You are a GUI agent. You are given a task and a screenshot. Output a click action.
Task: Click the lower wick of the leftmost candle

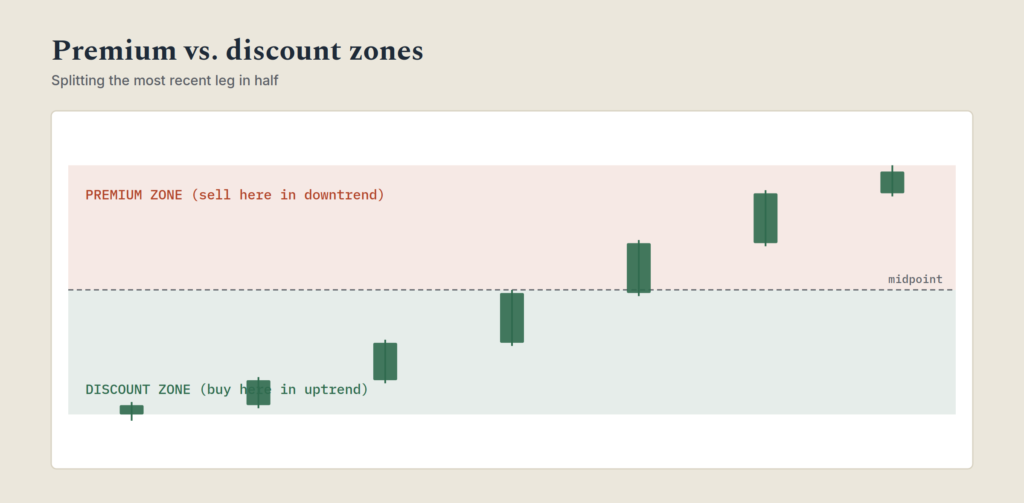click(x=131, y=417)
